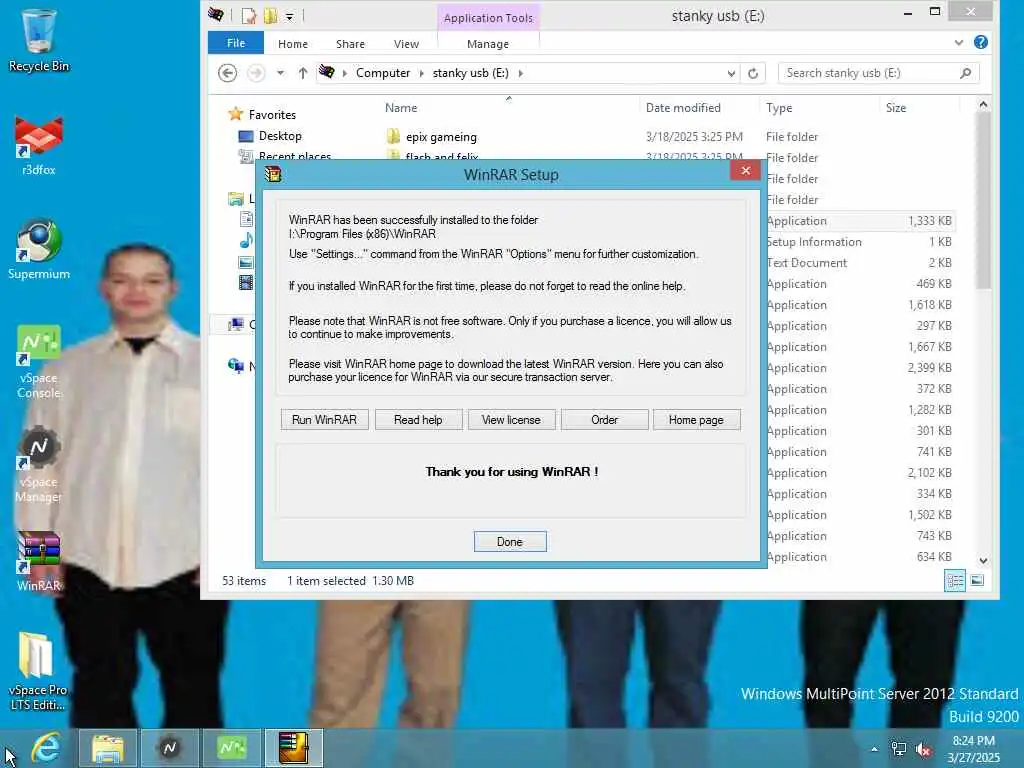Click the file list scroll up arrow
The image size is (1024, 768).
coord(984,104)
